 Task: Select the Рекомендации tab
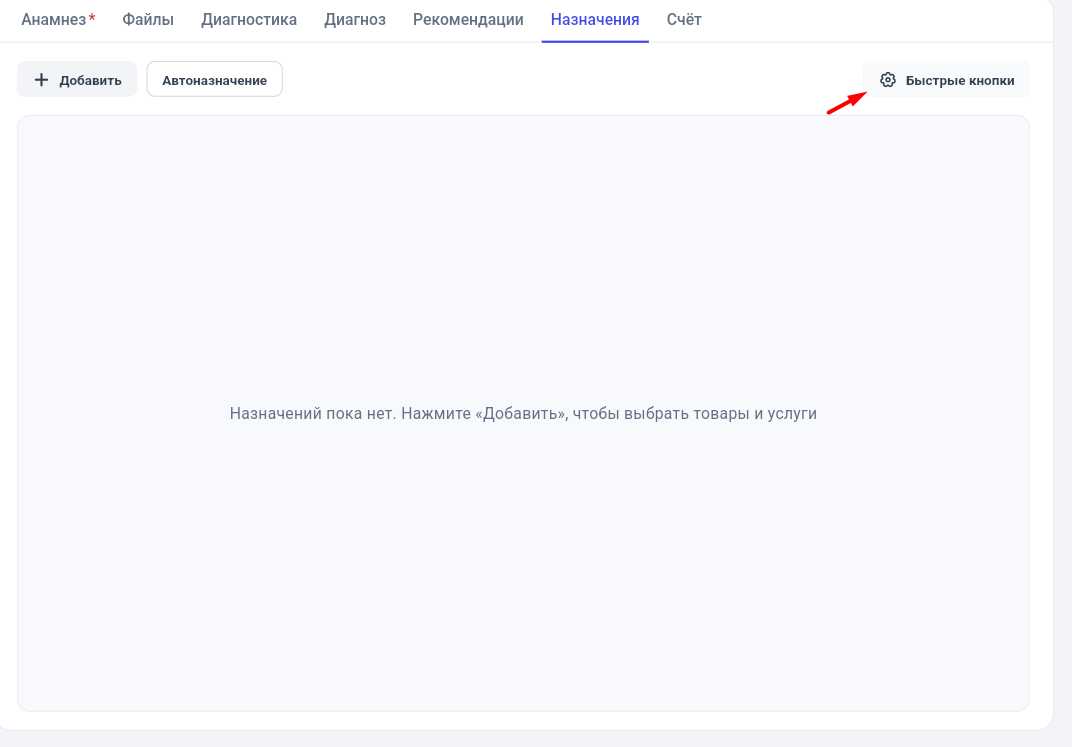[x=468, y=20]
